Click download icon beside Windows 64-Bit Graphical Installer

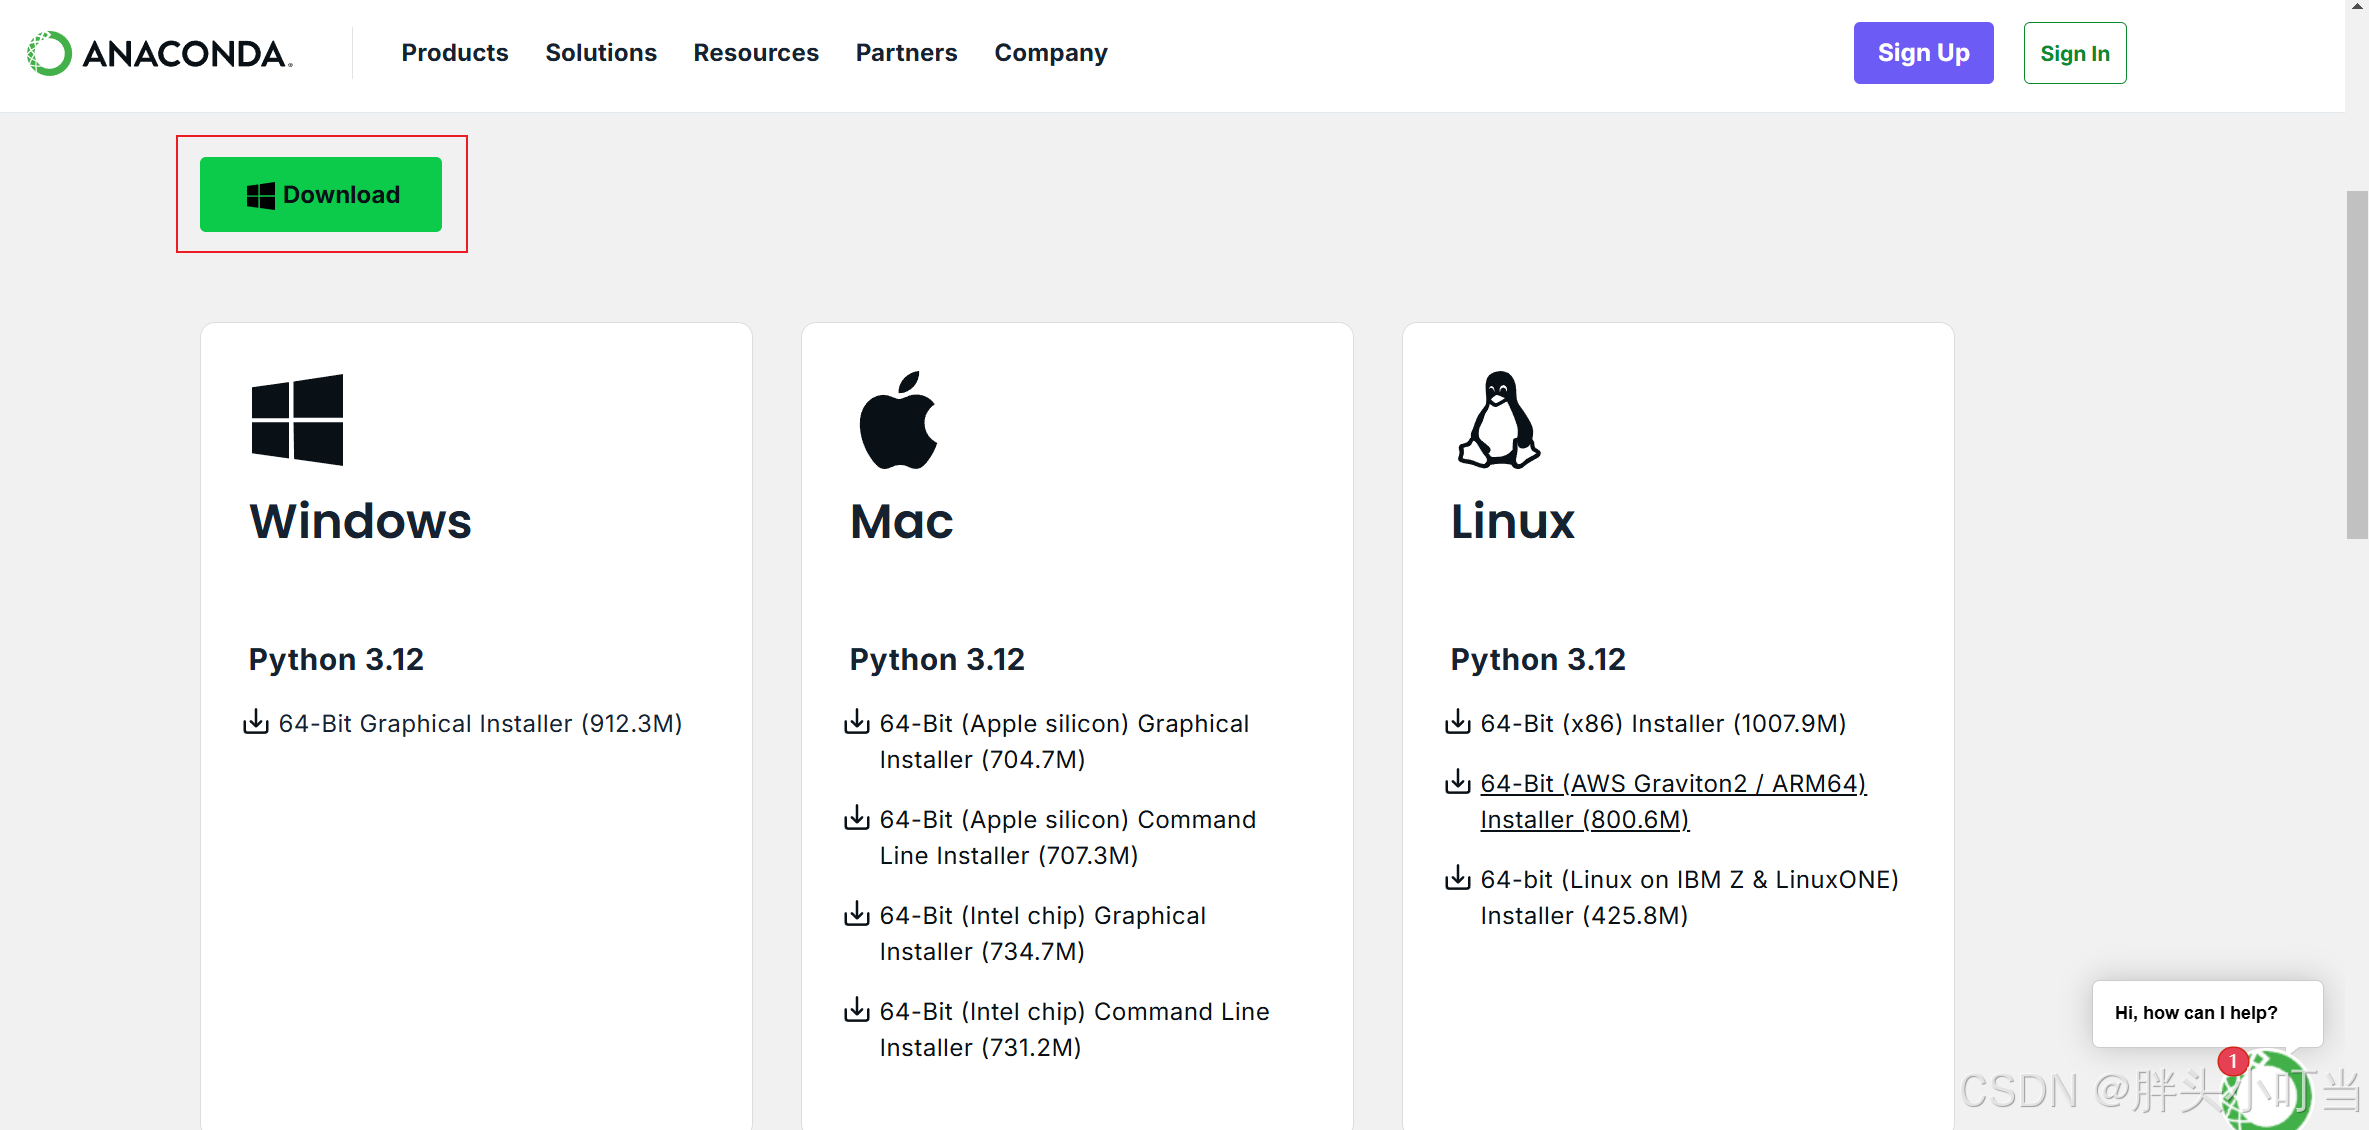256,722
